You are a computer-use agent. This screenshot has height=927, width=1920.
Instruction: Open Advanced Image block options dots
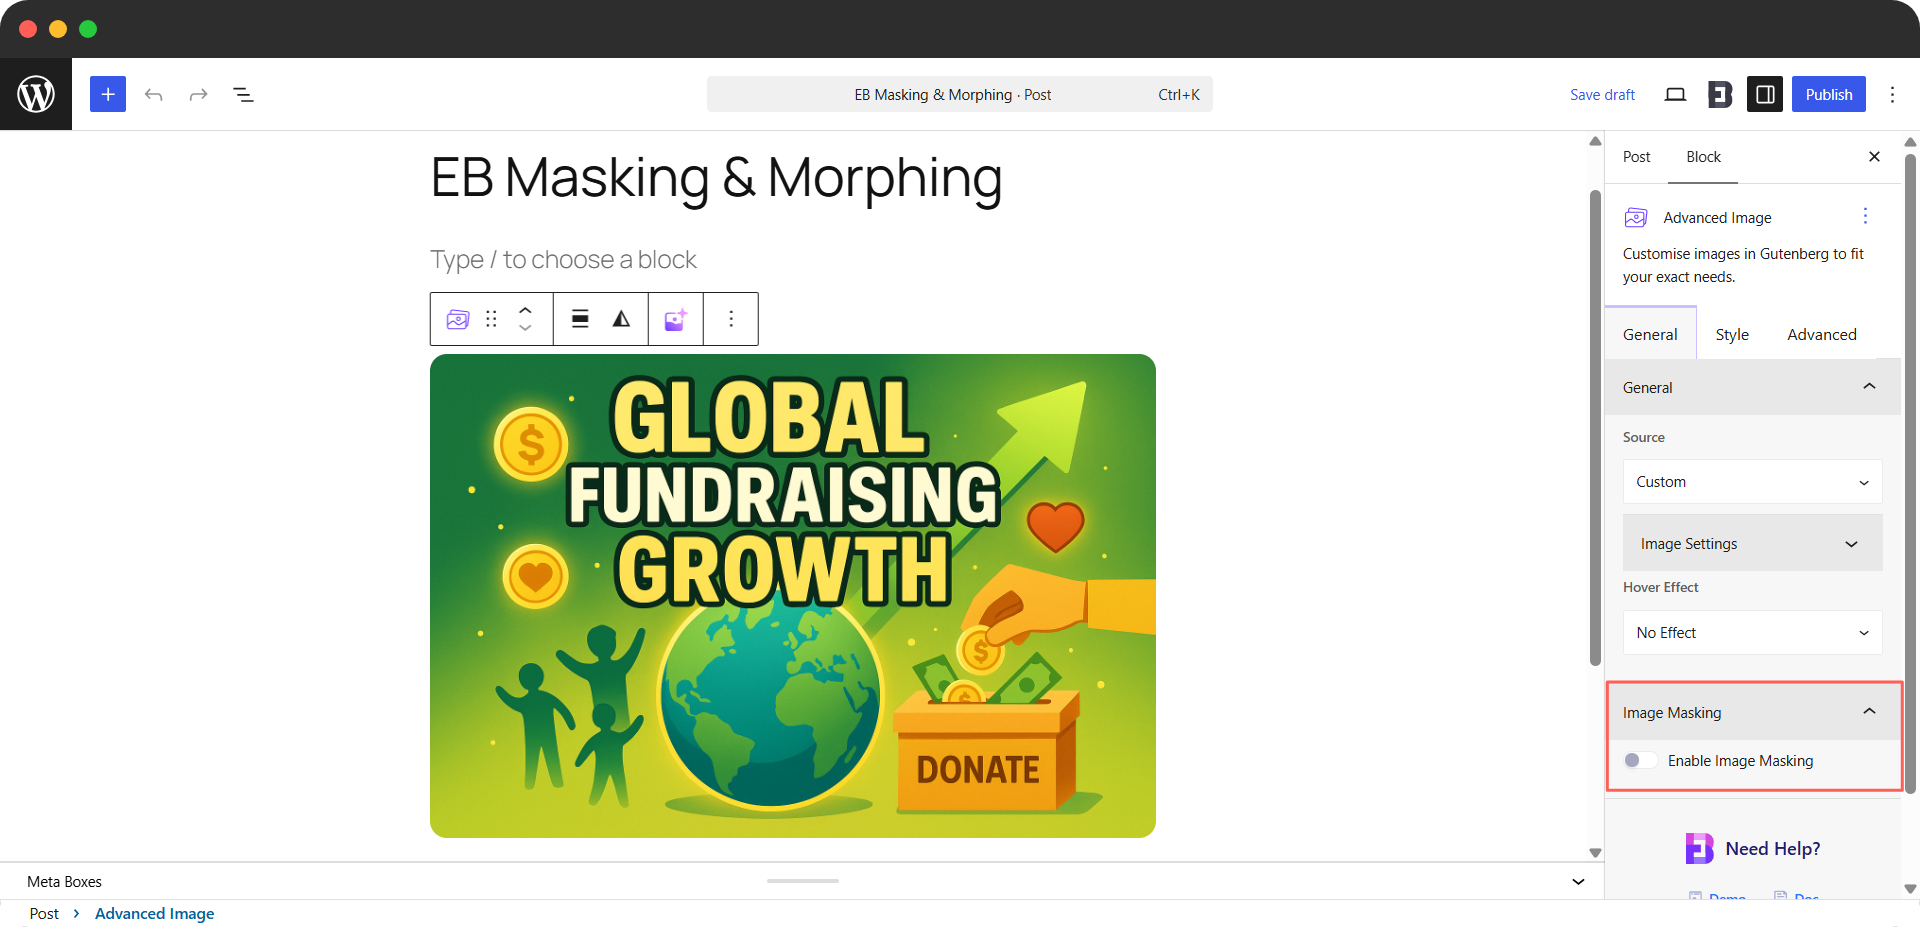point(1865,217)
